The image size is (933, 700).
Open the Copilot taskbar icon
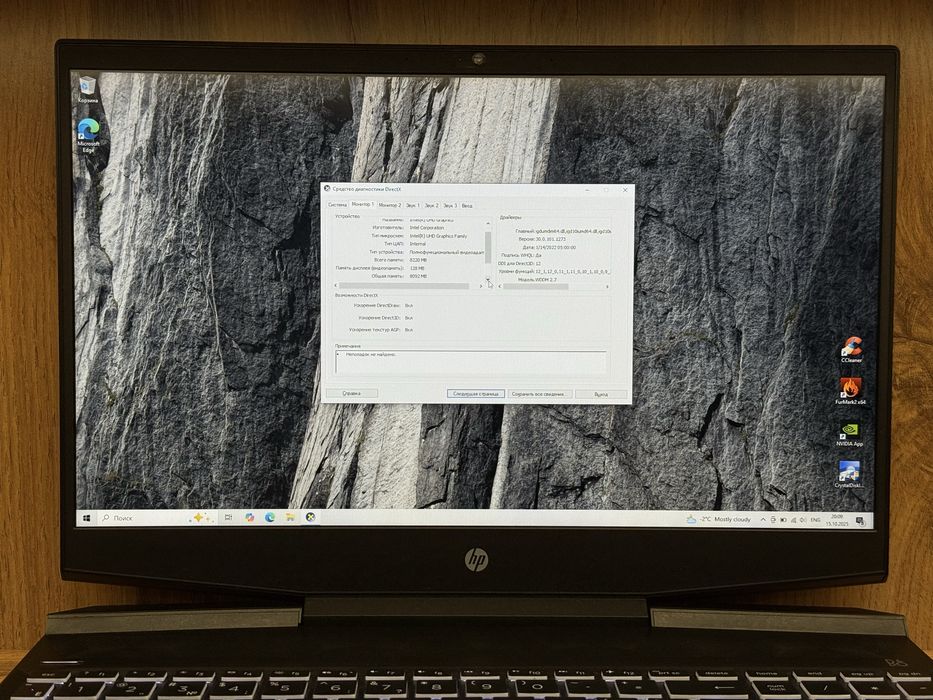249,517
